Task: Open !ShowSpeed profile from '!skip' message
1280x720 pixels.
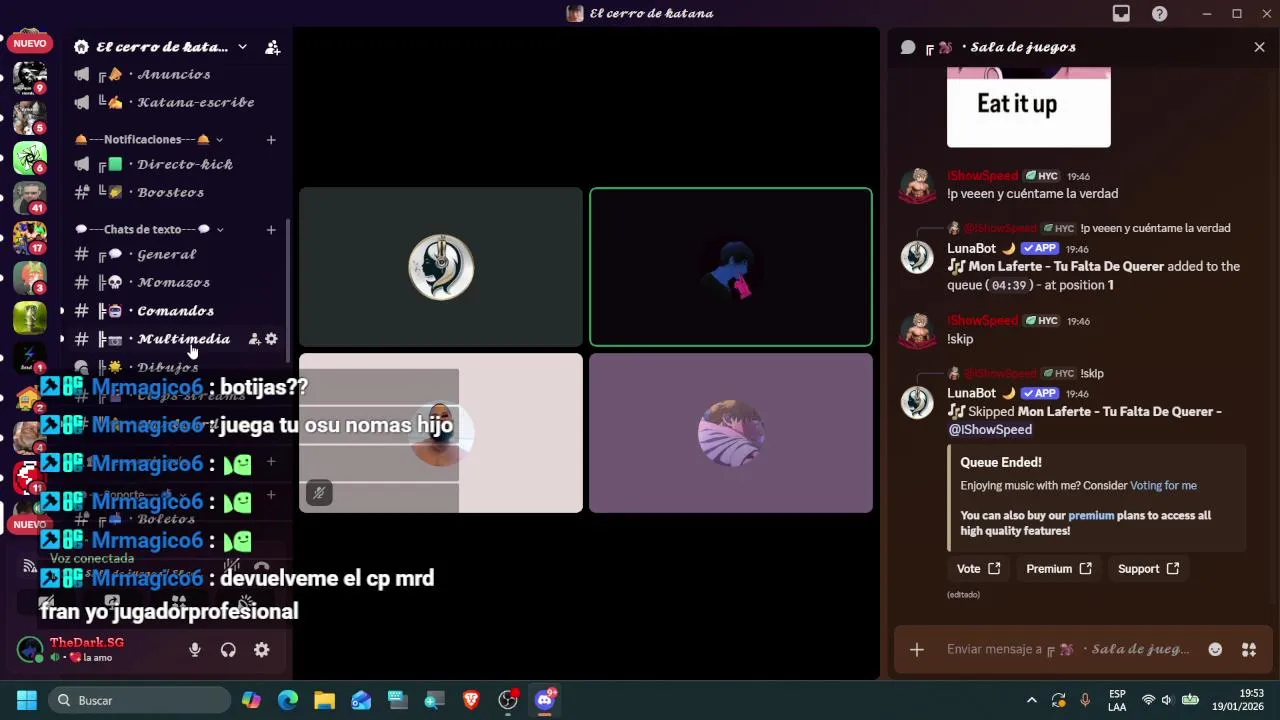Action: [x=917, y=329]
